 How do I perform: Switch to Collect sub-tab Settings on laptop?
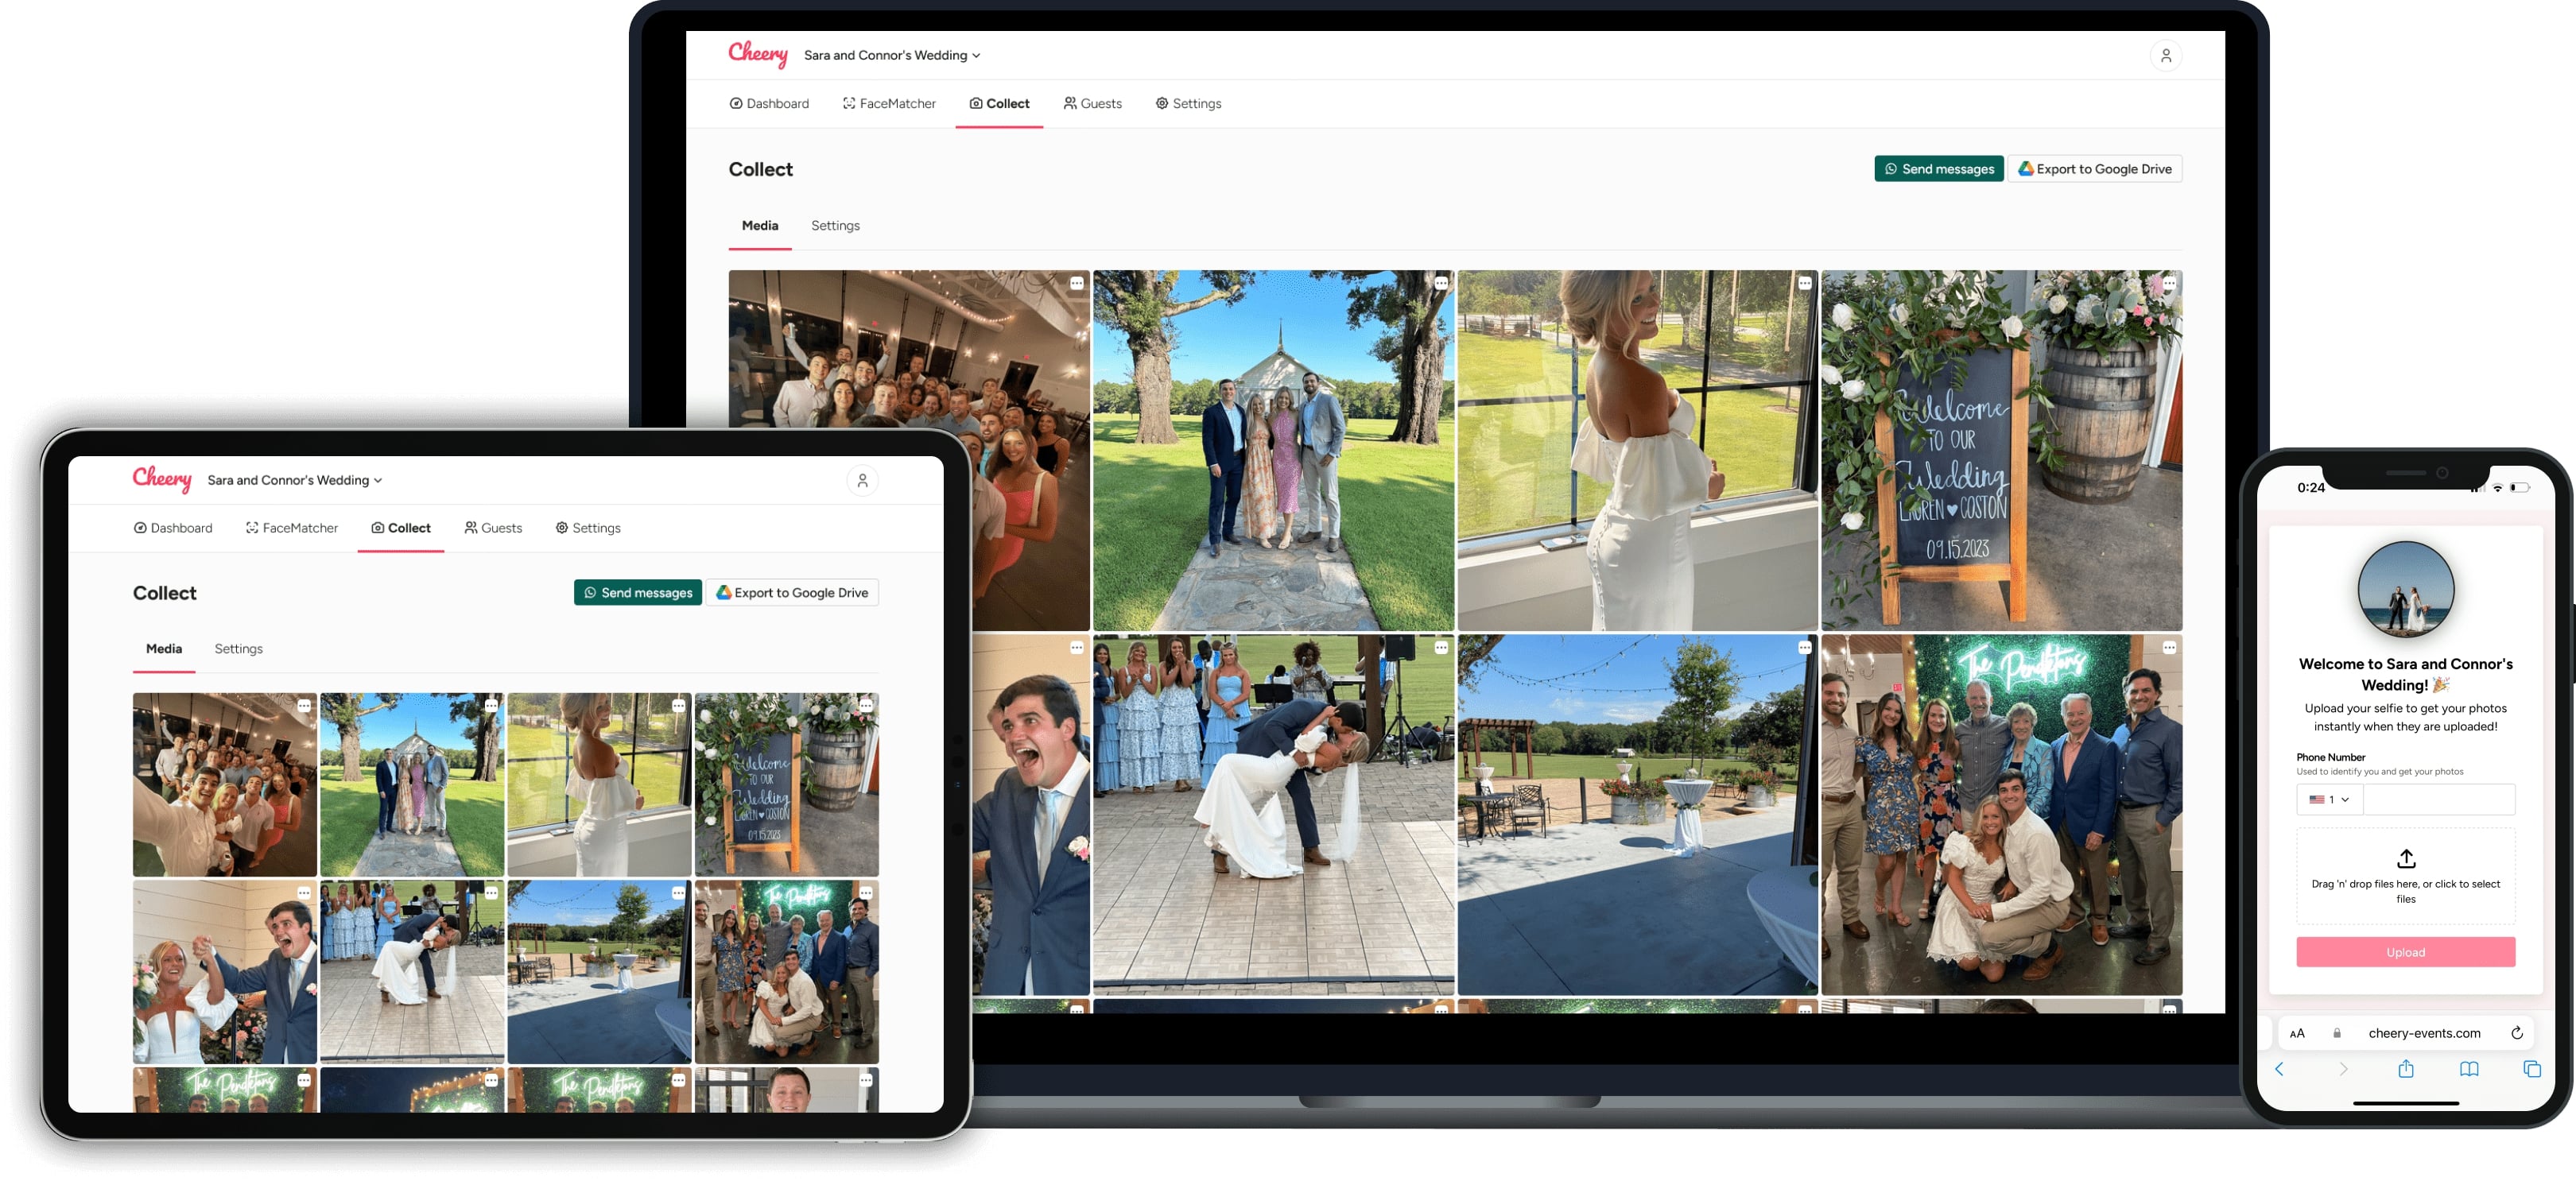pos(835,226)
